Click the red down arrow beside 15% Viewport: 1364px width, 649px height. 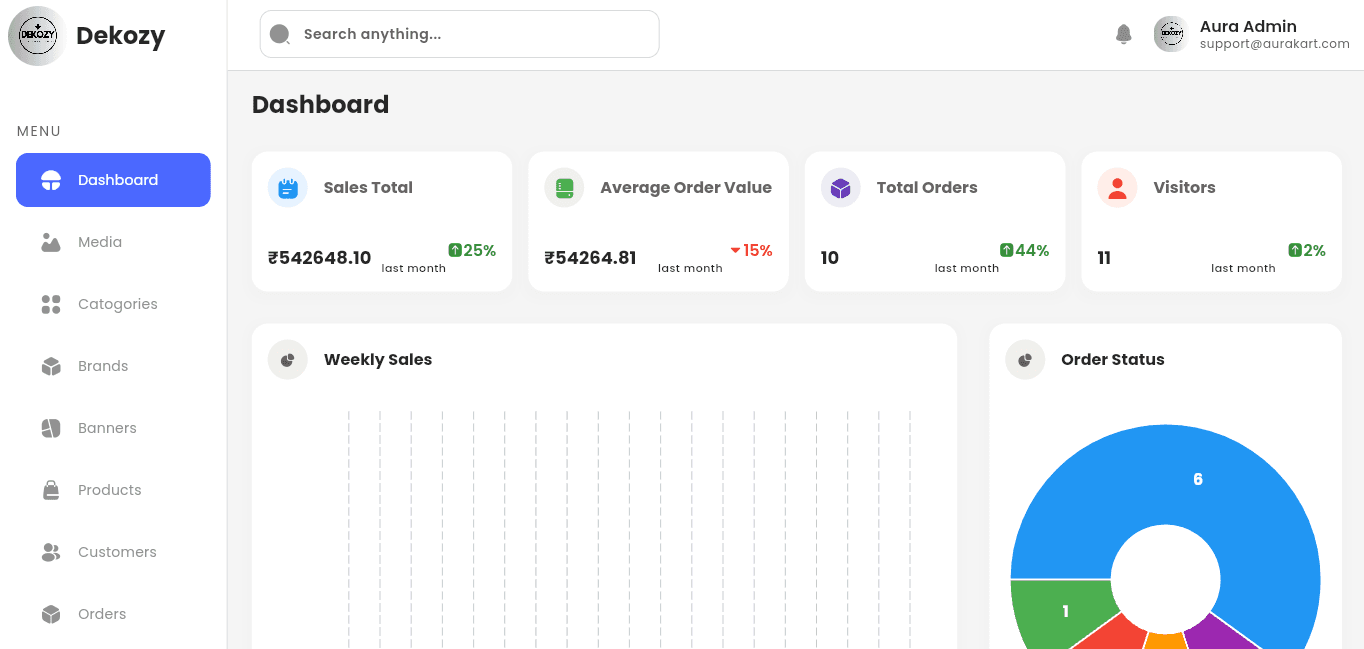coord(735,250)
